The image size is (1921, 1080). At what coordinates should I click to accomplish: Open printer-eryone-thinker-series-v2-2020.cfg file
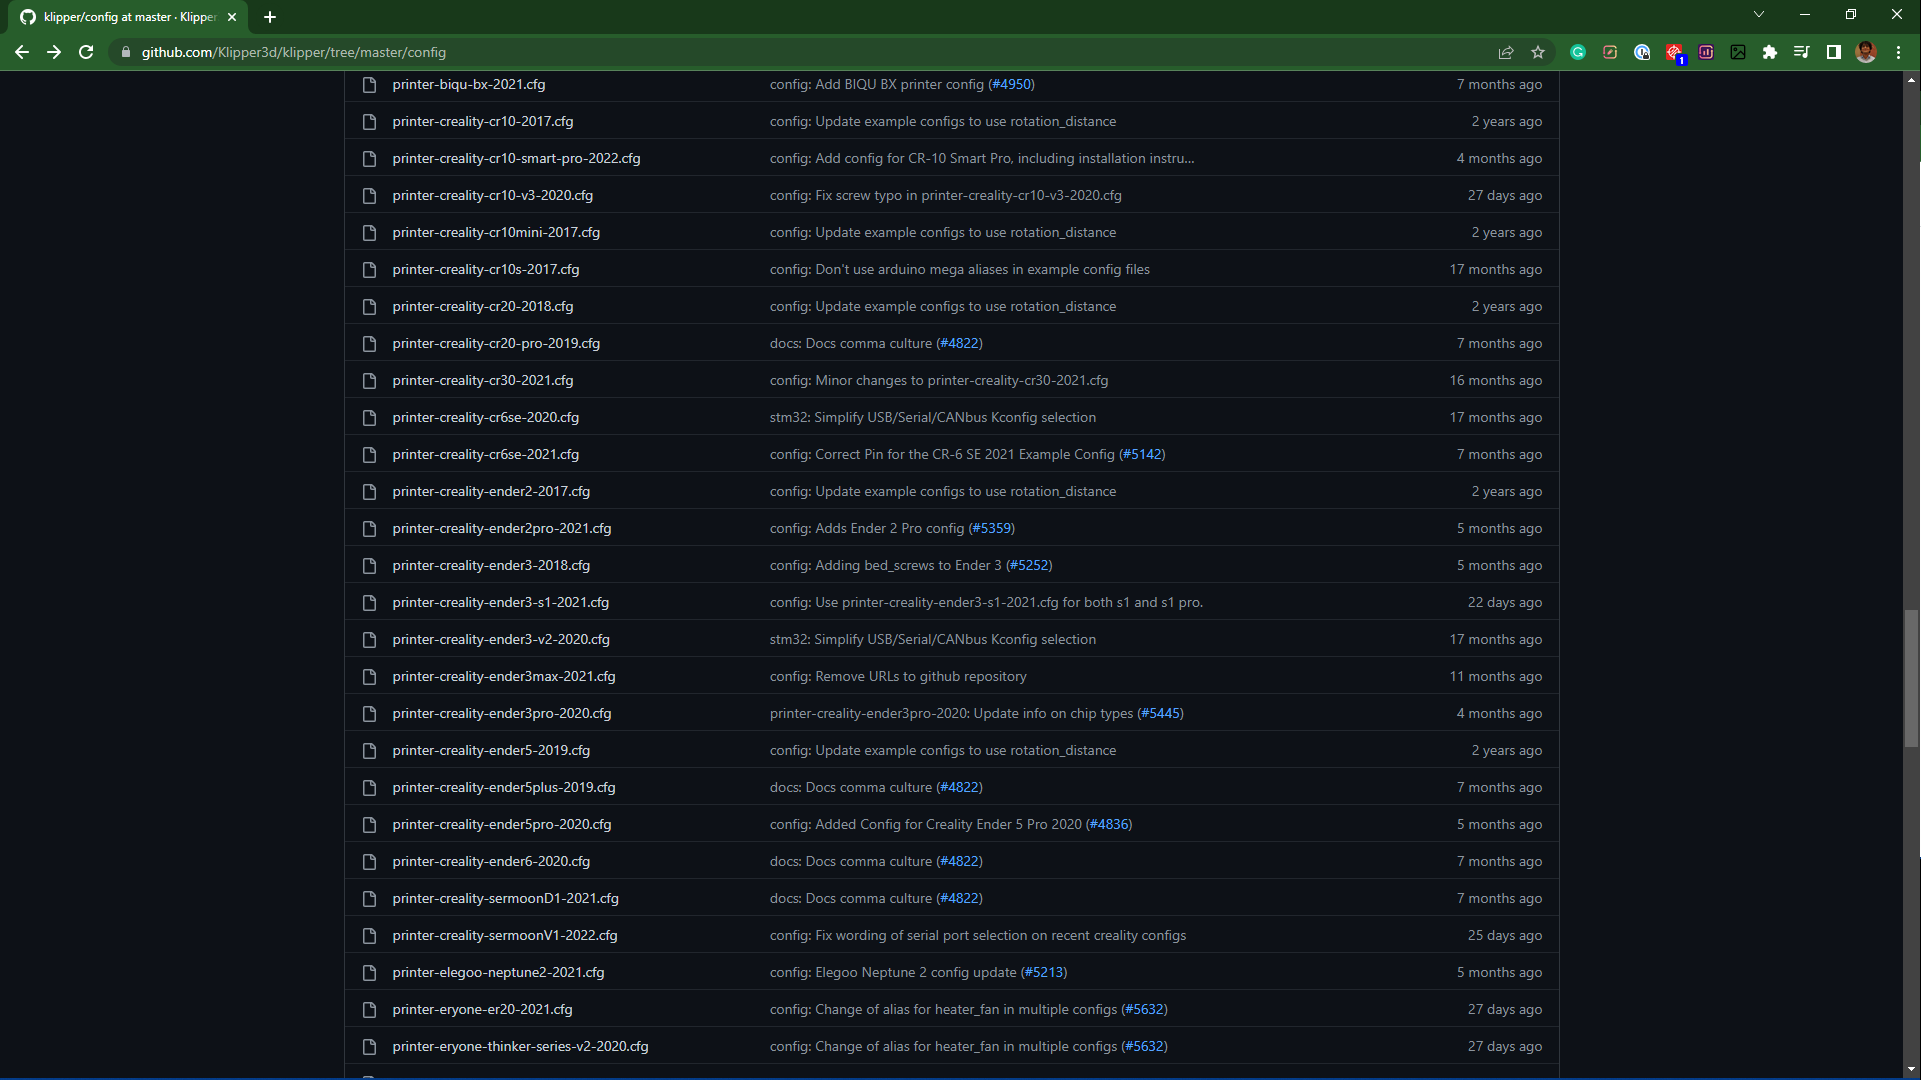pos(520,1046)
